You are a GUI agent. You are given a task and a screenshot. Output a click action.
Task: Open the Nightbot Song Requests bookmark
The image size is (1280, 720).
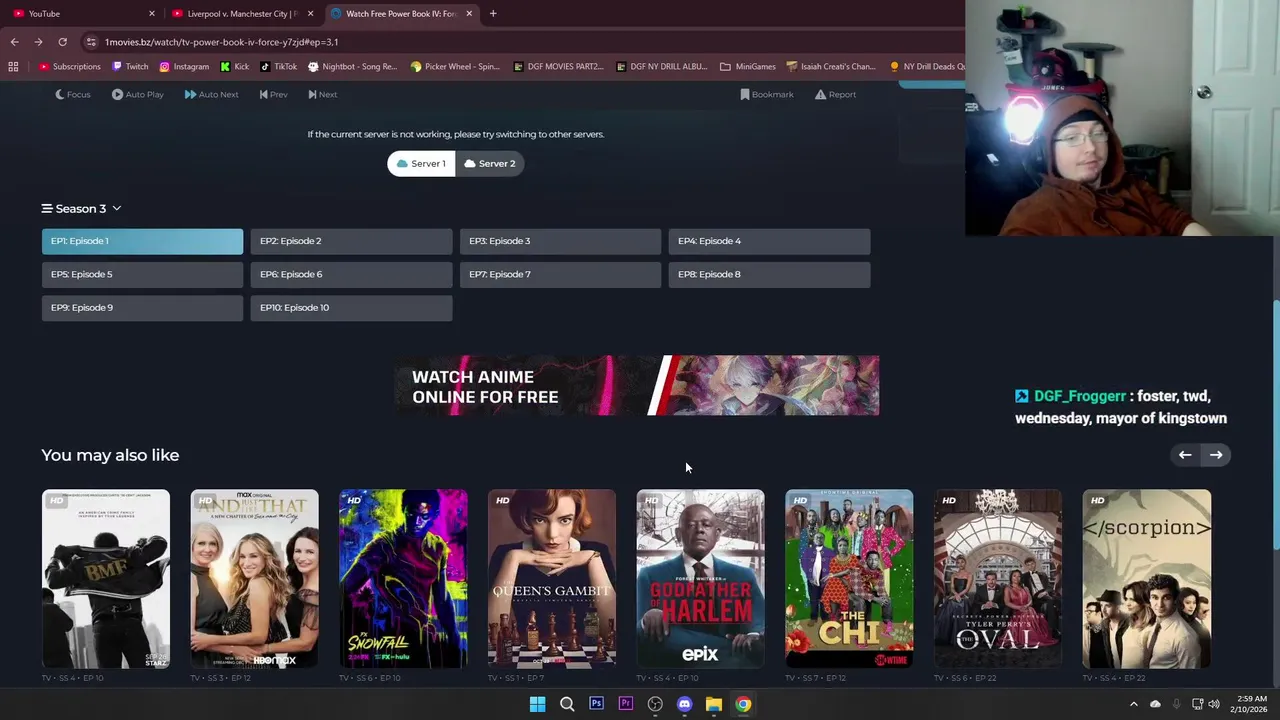pos(352,67)
